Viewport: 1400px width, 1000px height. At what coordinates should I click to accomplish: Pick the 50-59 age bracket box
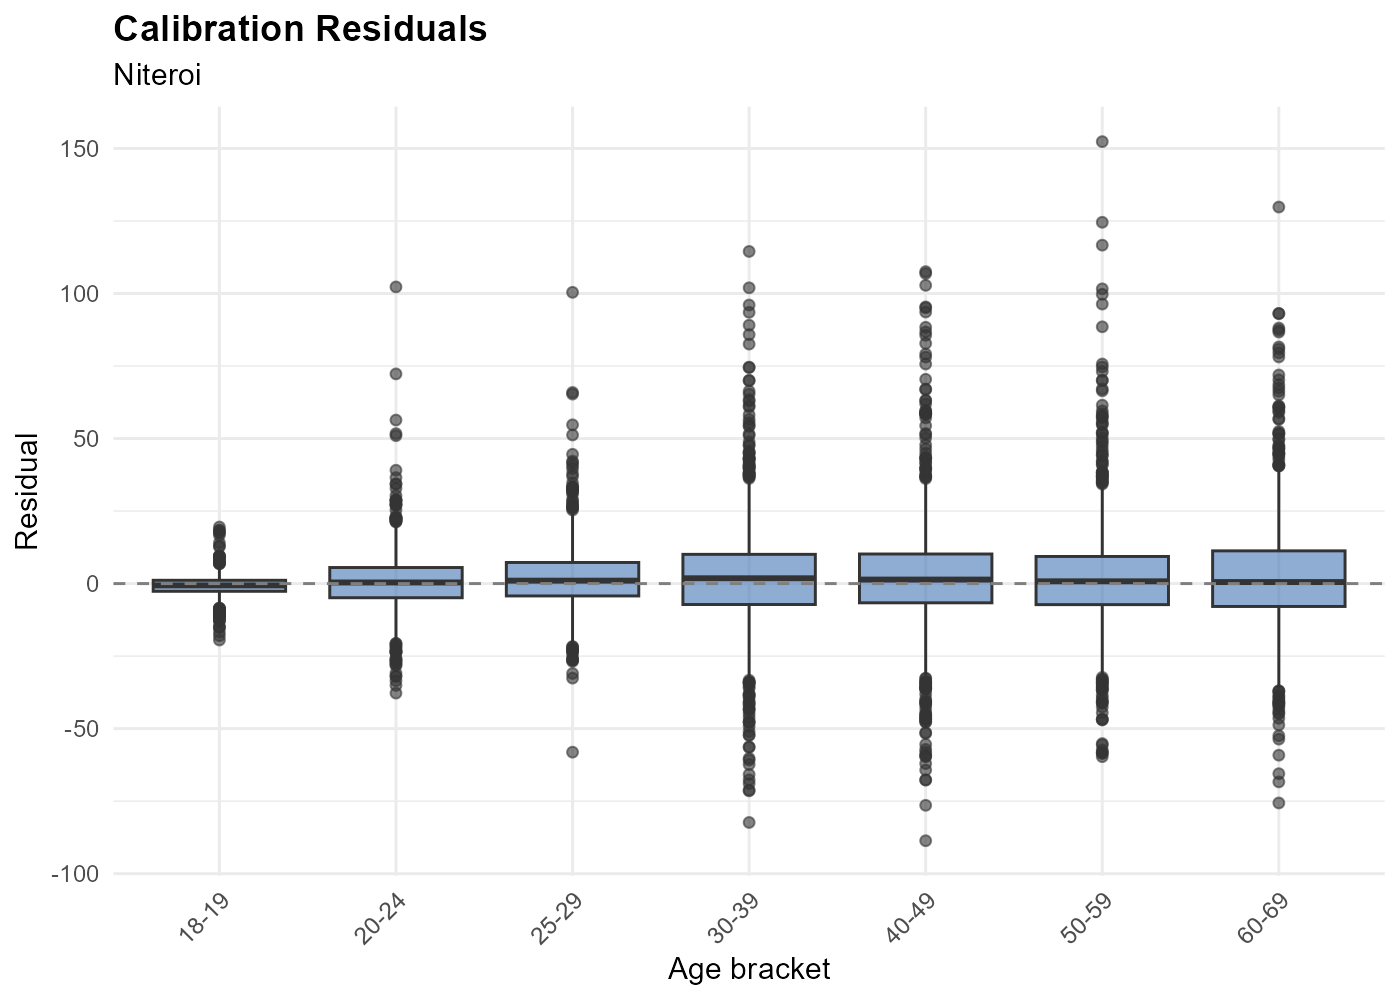click(1102, 580)
